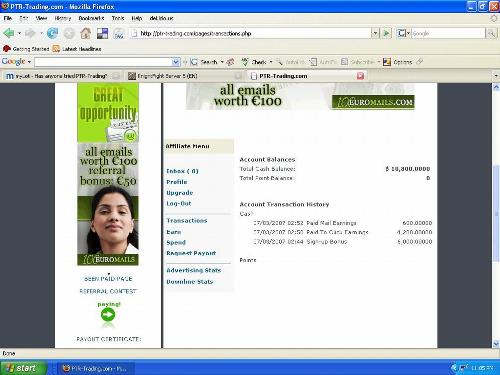Image resolution: width=500 pixels, height=375 pixels.
Task: Click the Google toolbar Subscribe button
Action: click(x=358, y=62)
